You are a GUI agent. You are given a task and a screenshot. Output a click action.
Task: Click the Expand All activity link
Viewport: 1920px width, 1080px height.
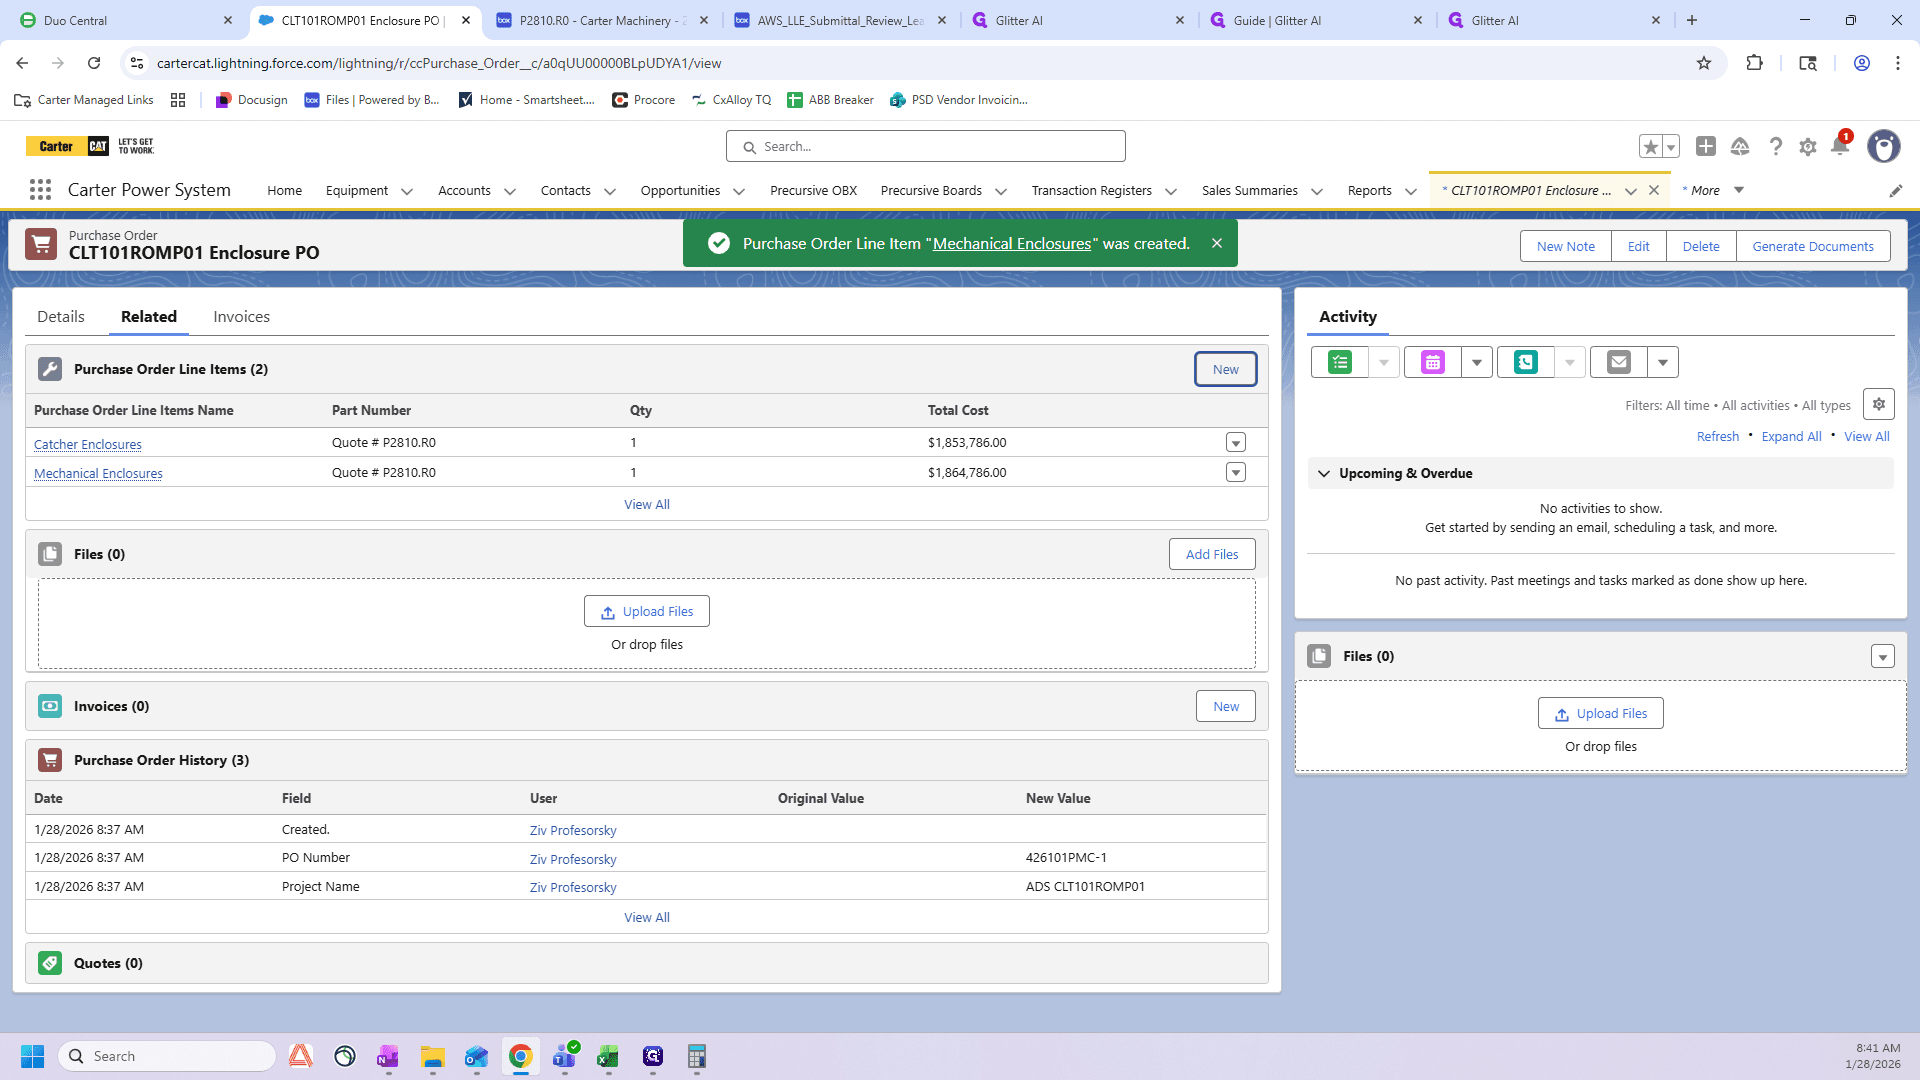[x=1791, y=436]
